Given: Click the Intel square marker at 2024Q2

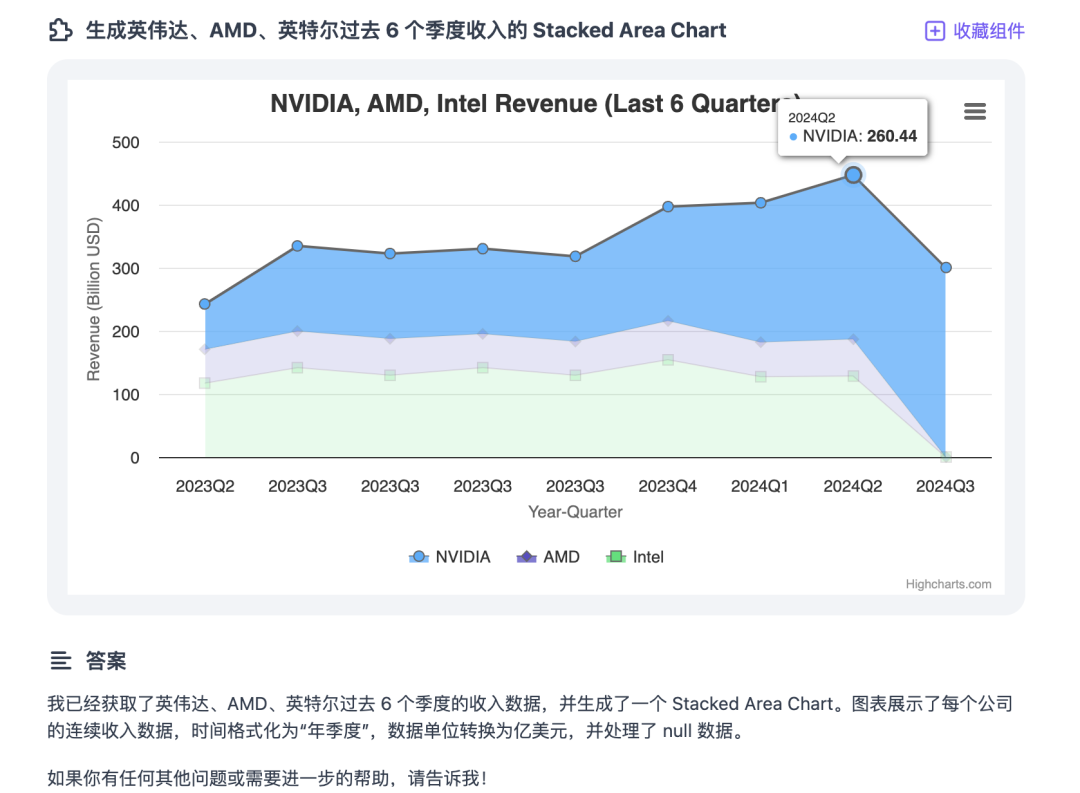Looking at the screenshot, I should tap(853, 376).
